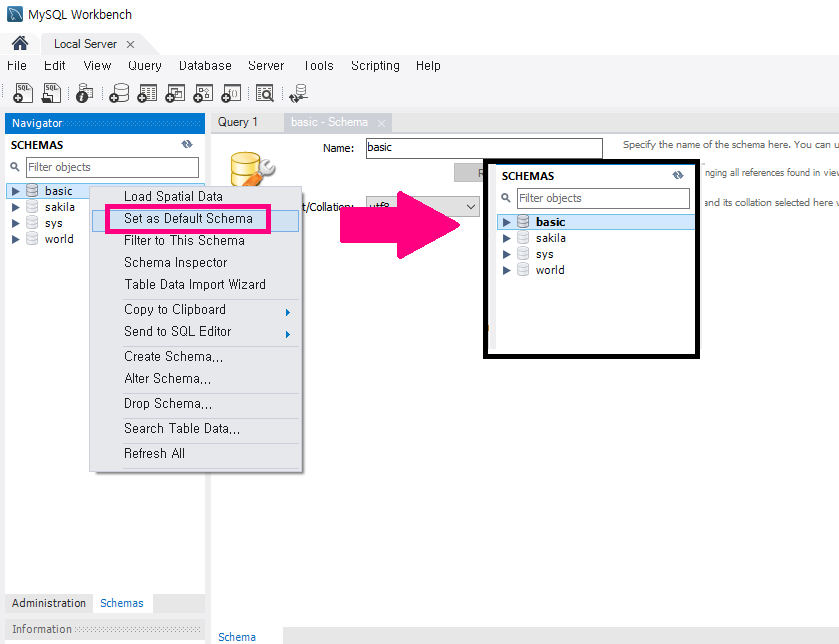Expand the basic schema in inset panel
Image resolution: width=839 pixels, height=644 pixels.
[x=507, y=222]
